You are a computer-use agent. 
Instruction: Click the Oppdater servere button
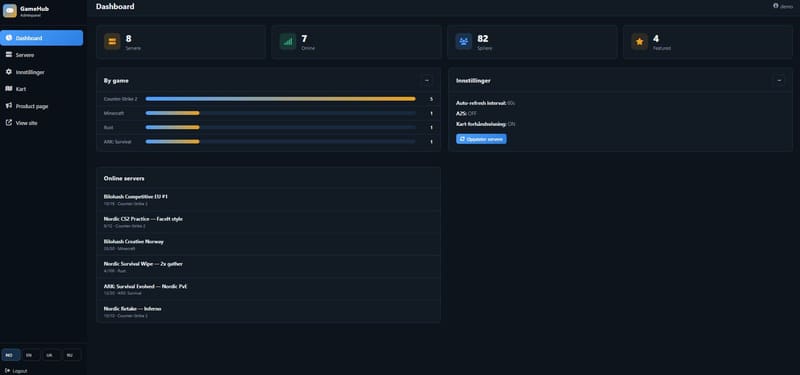[x=481, y=139]
